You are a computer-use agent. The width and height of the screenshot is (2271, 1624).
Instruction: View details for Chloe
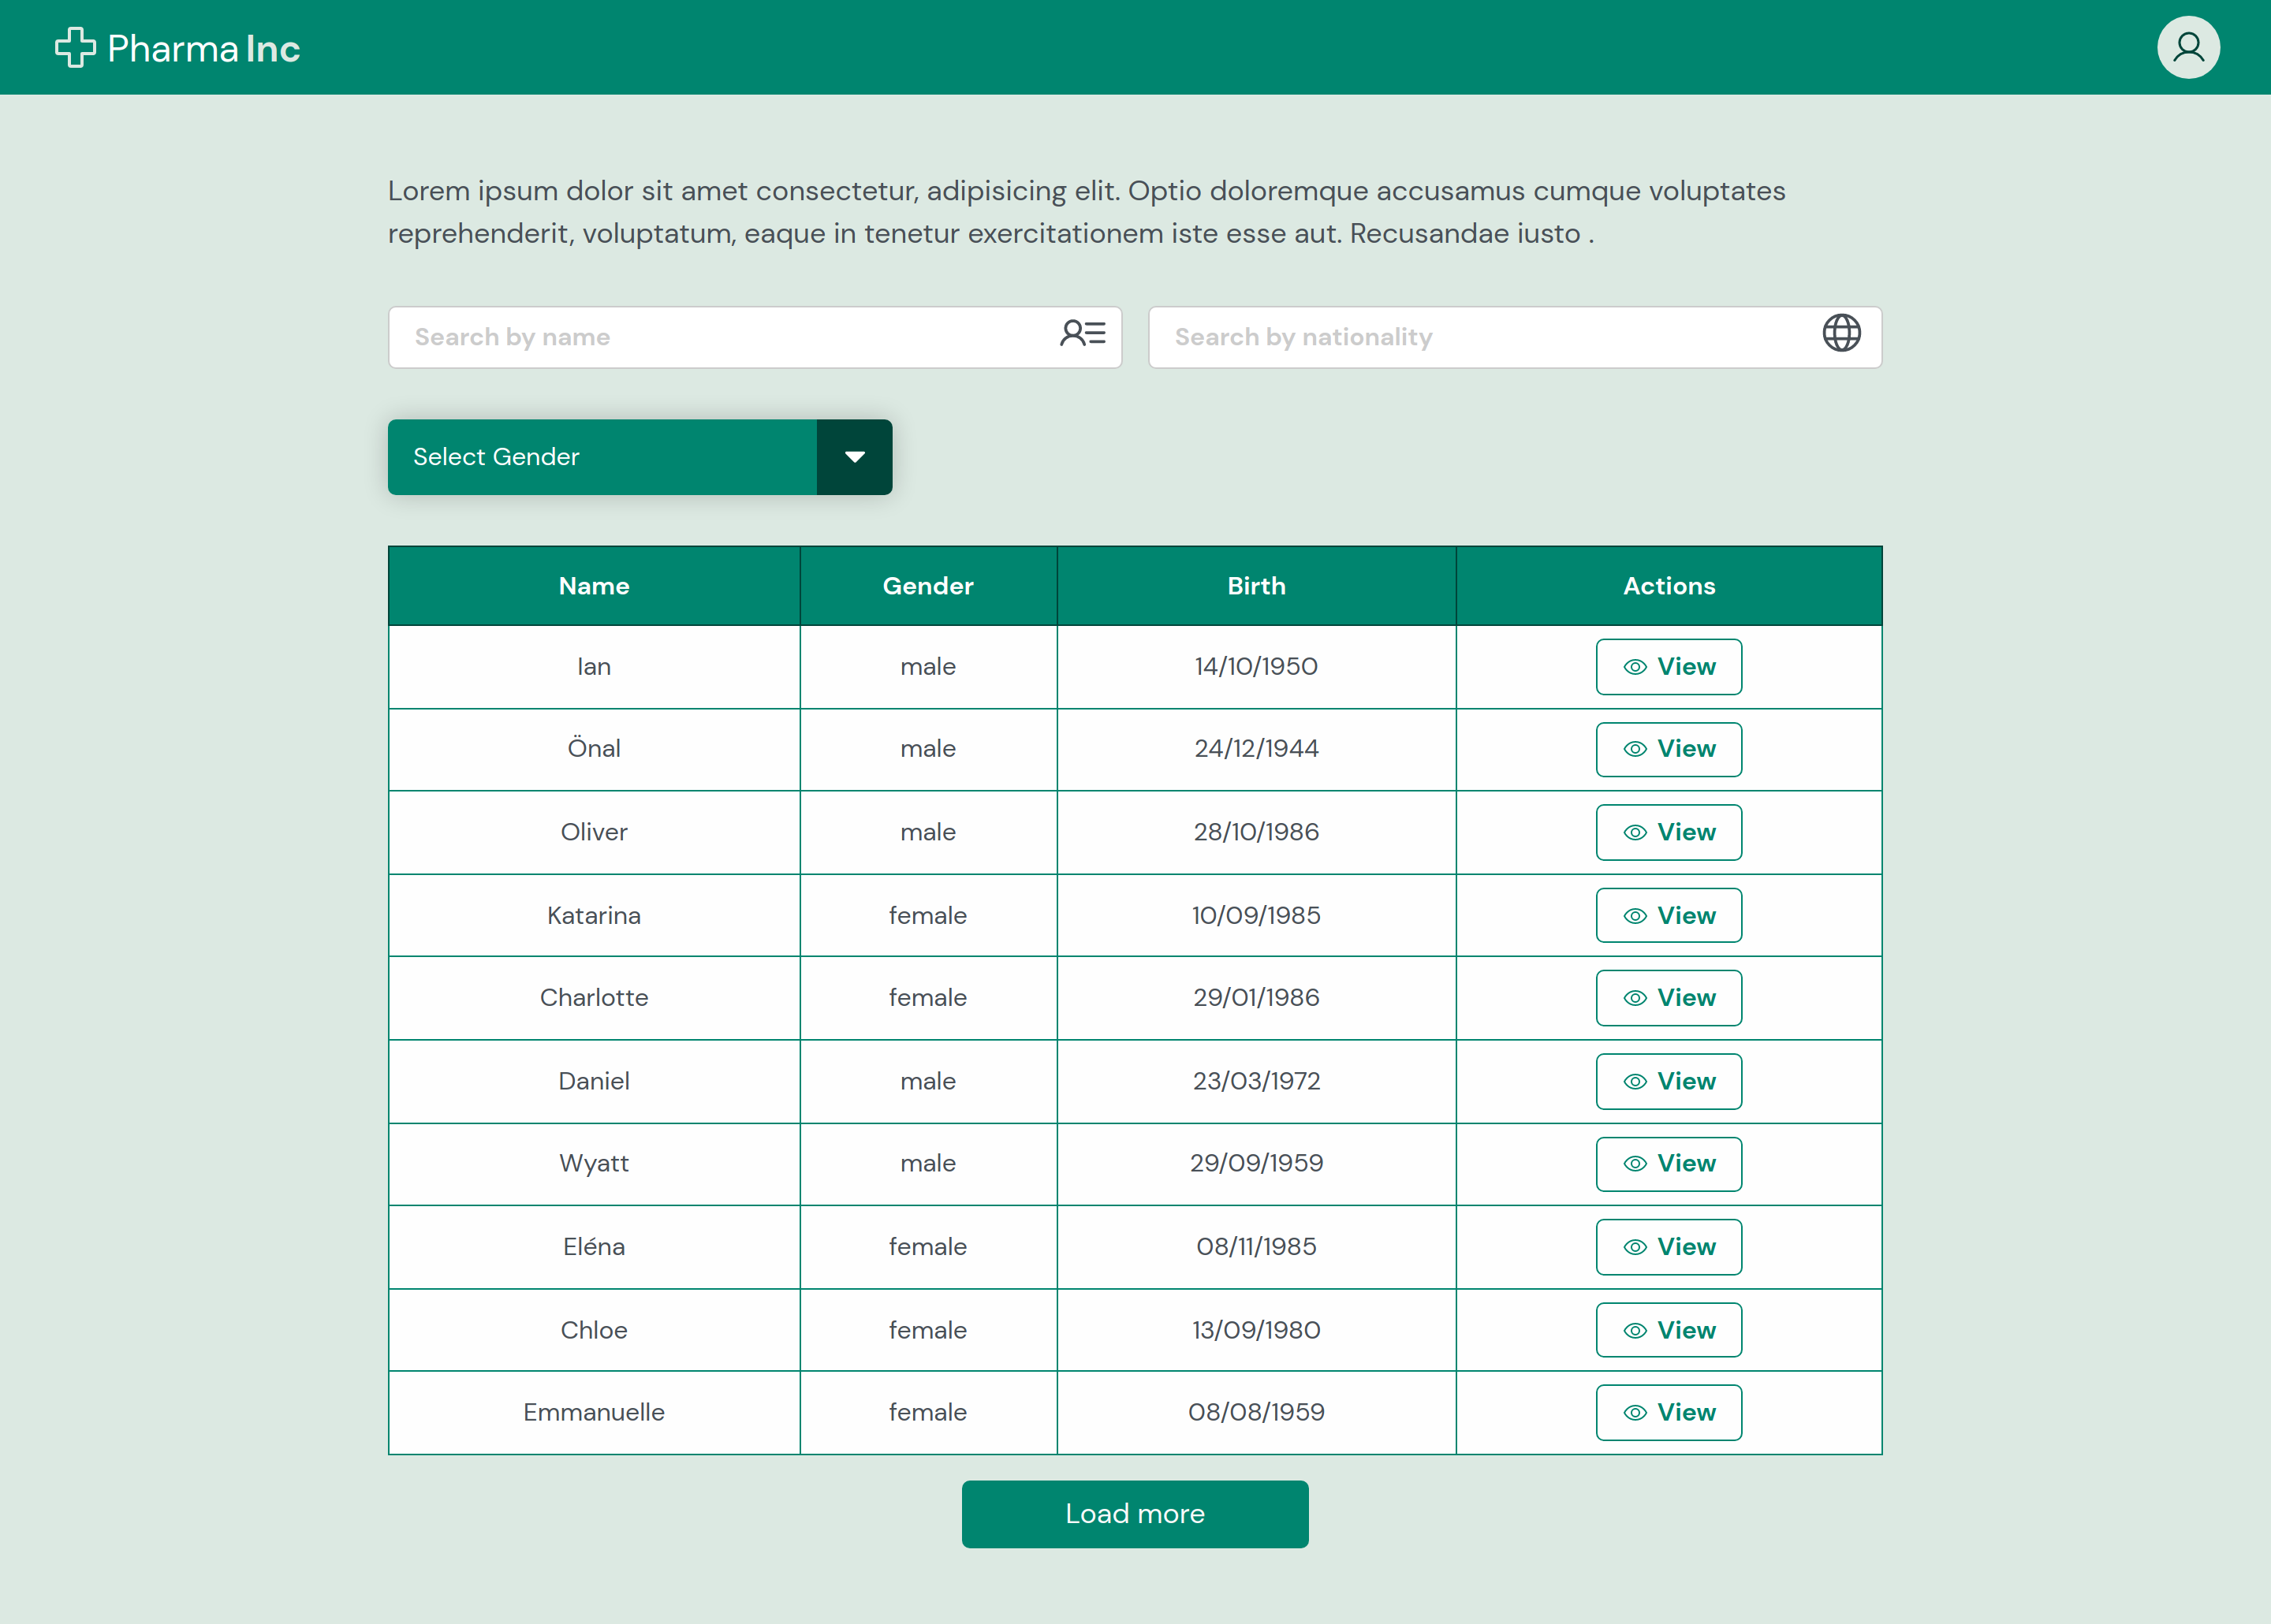pos(1668,1330)
